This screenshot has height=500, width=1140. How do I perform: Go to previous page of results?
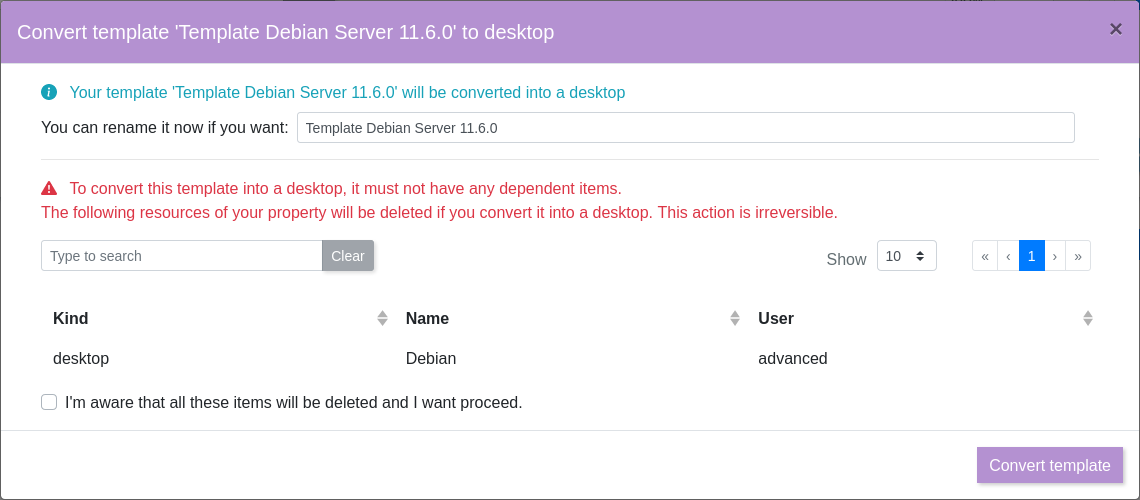[1008, 256]
